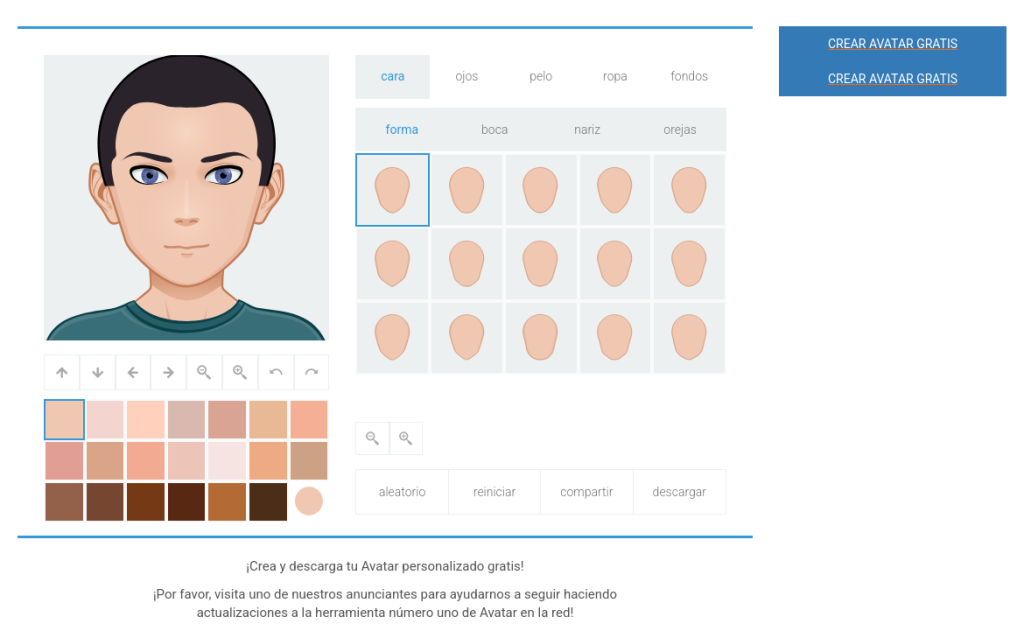Open the ojos tab

coord(467,77)
